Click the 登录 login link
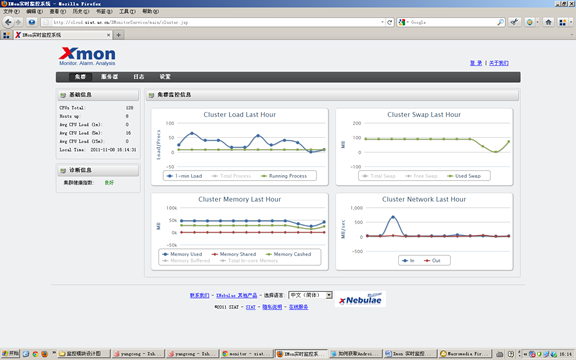The width and height of the screenshot is (576, 360). pos(476,63)
